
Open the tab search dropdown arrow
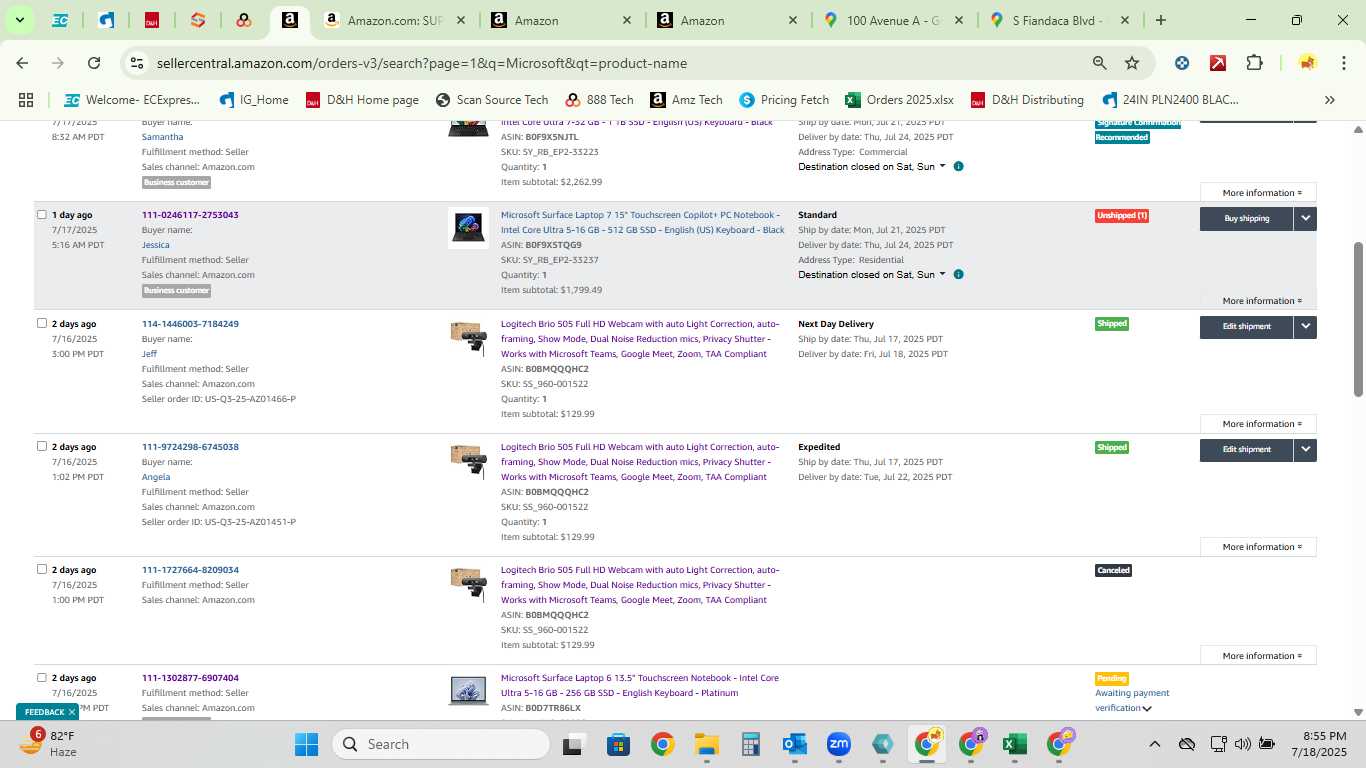point(20,20)
